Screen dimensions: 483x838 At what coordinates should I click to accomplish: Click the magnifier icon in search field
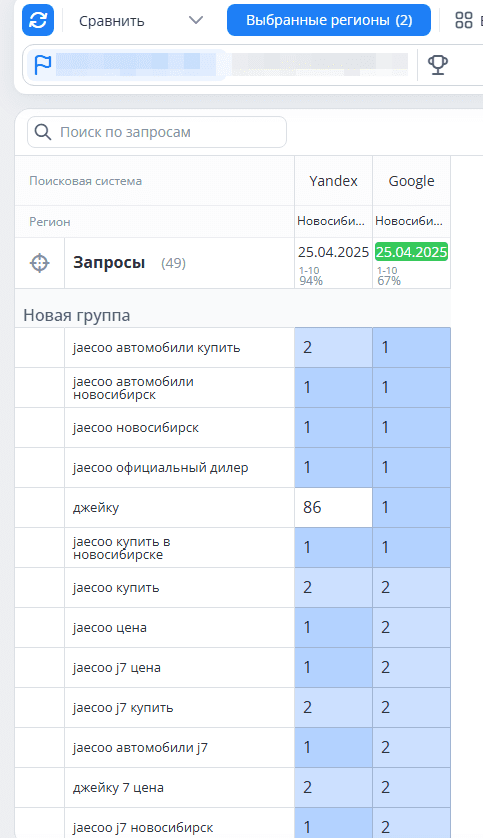click(43, 132)
